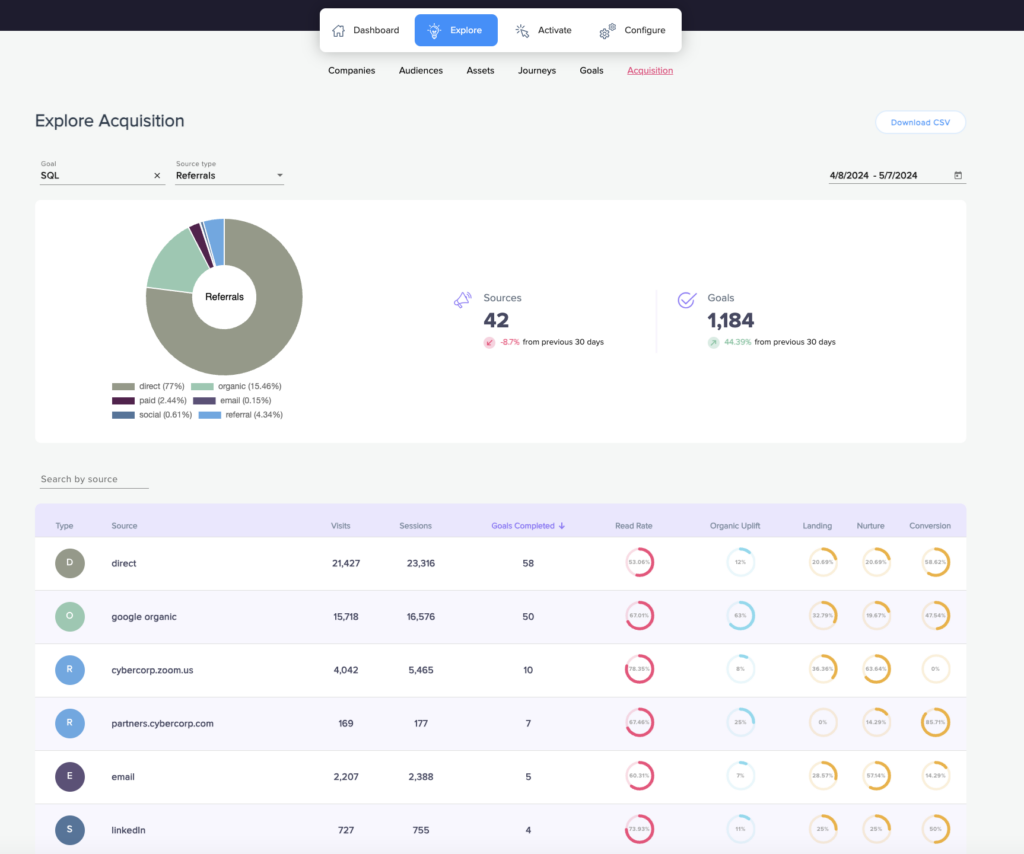Switch to the Companies tab

pos(351,71)
